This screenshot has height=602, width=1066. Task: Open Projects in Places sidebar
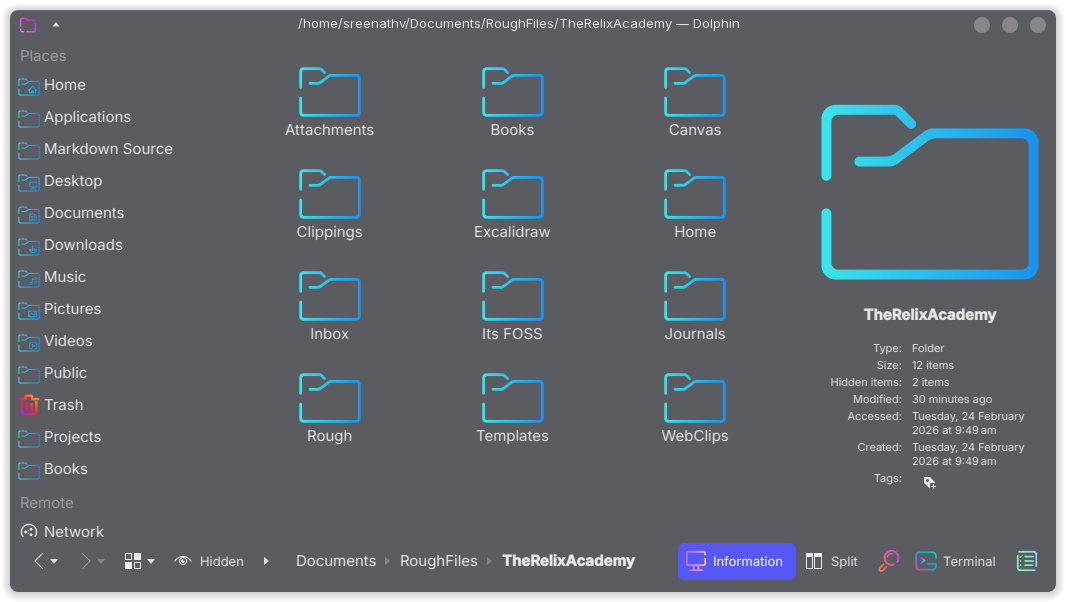click(59, 437)
